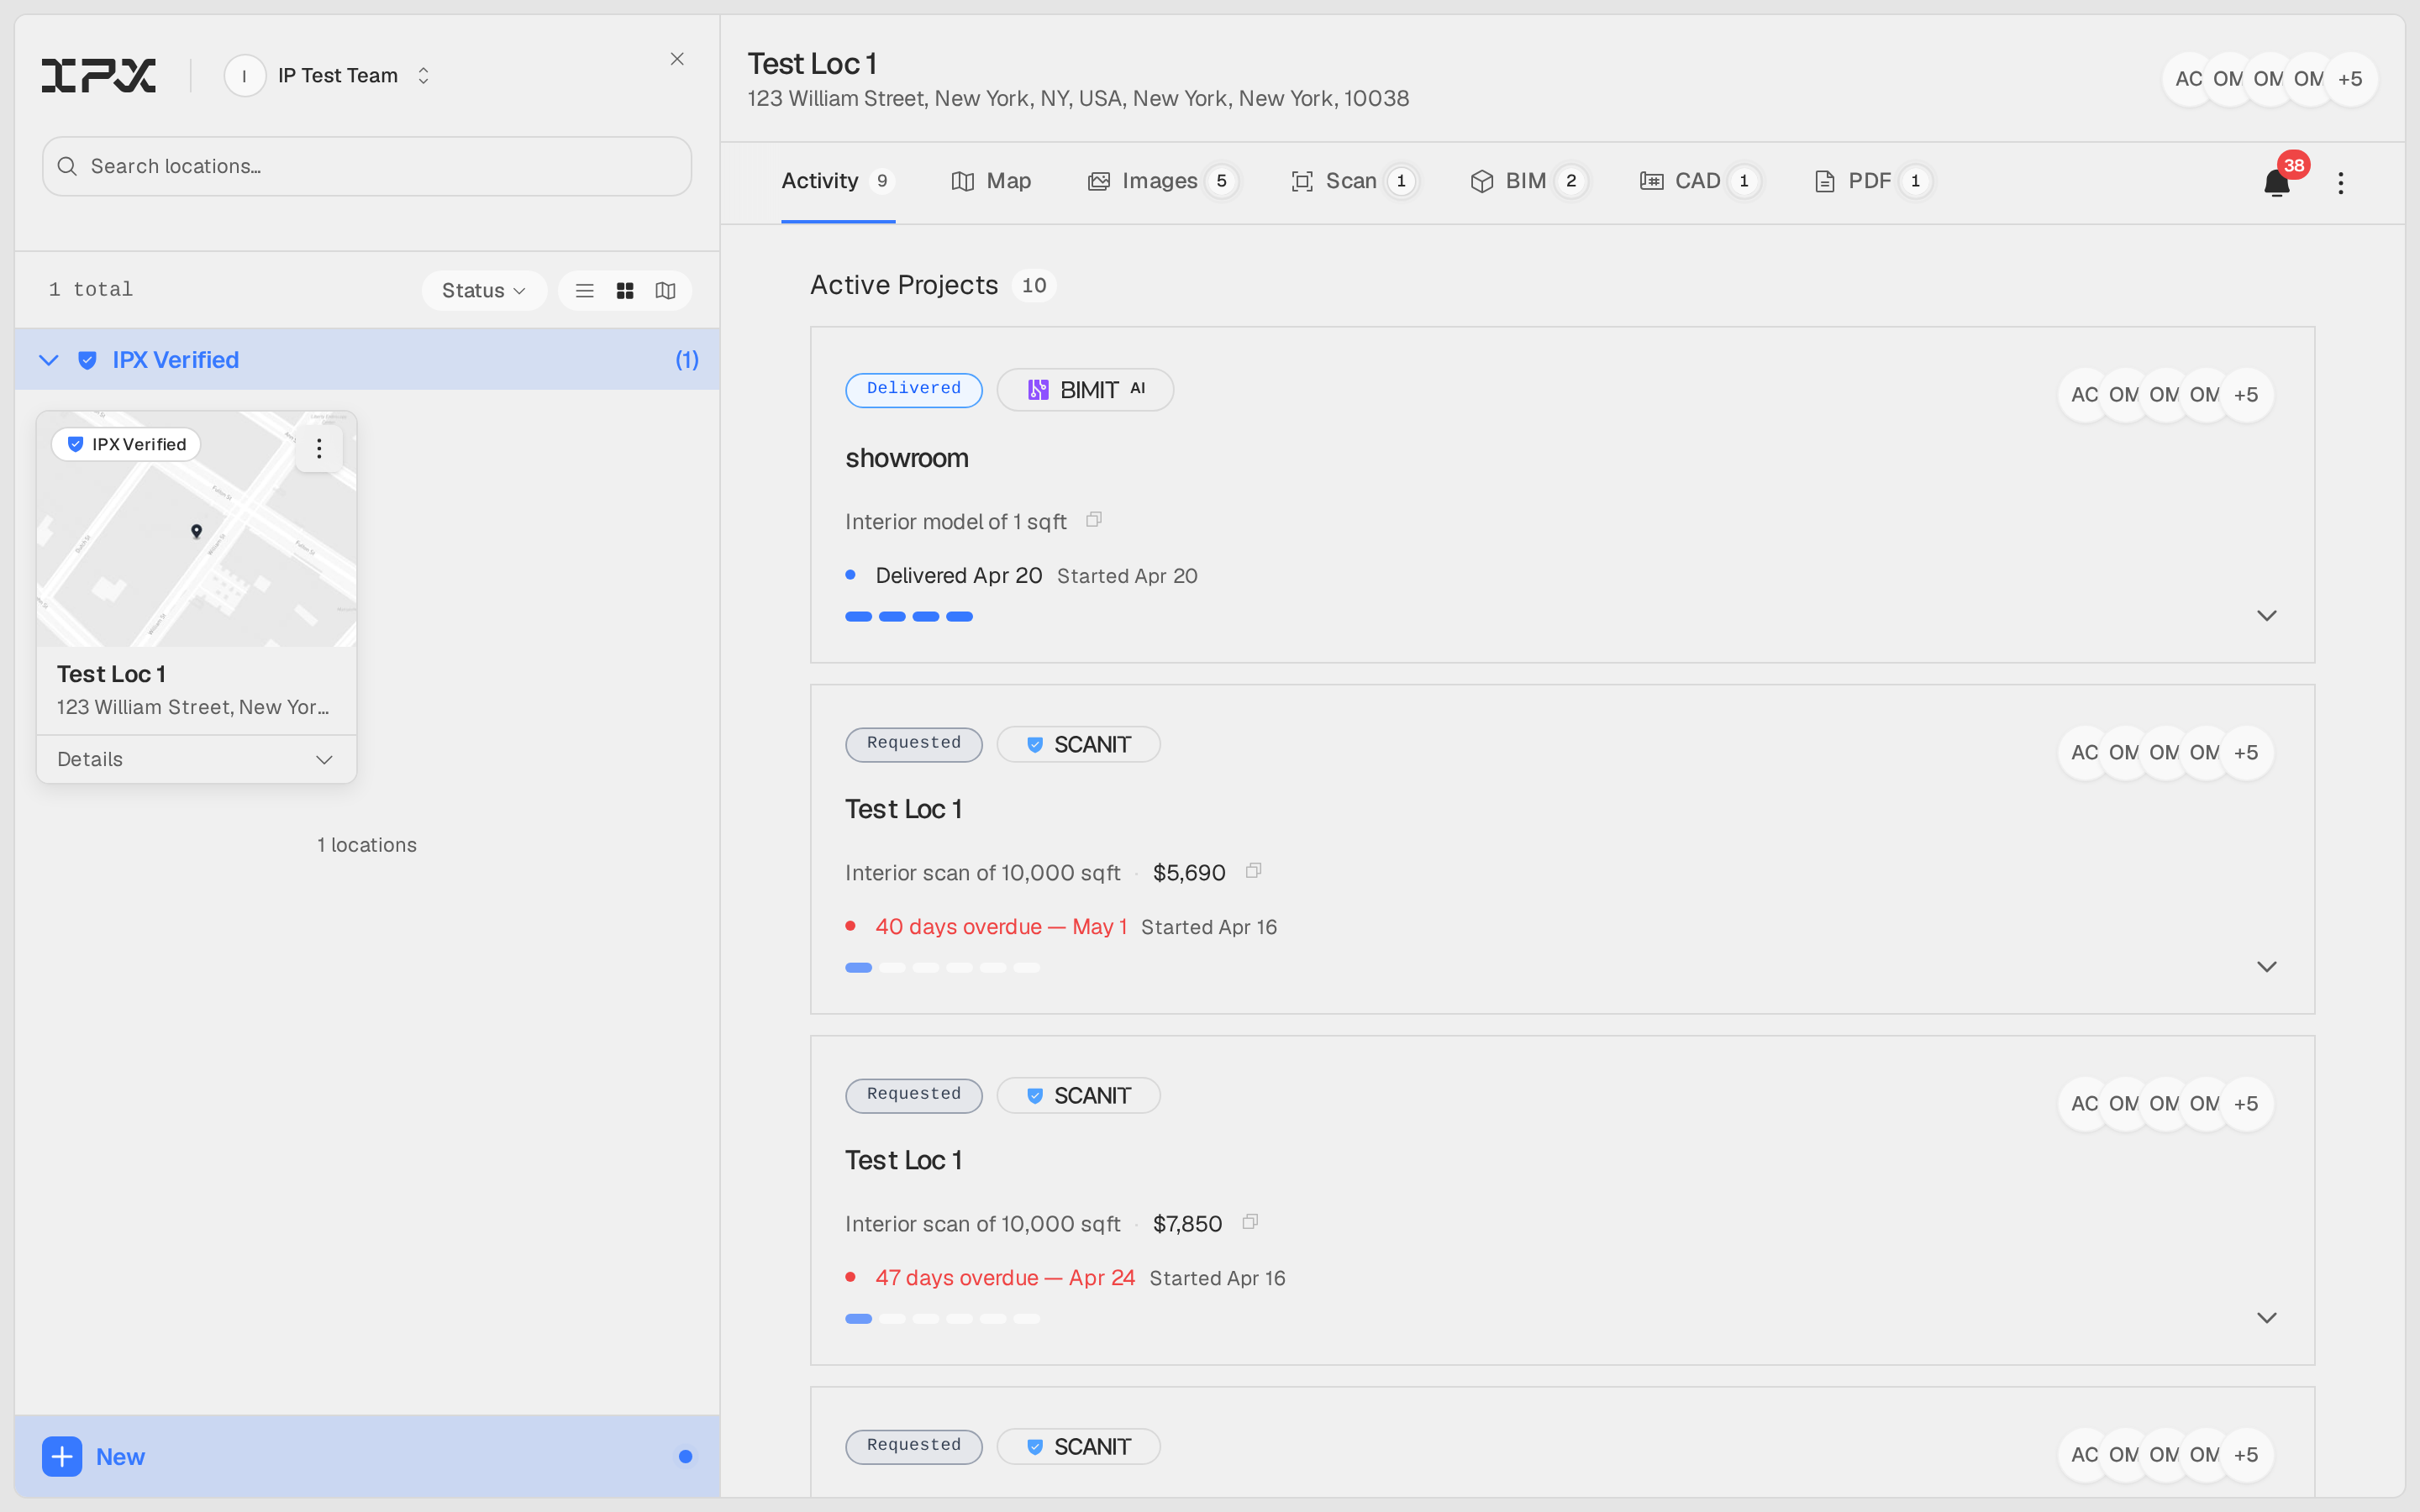Screen dimensions: 2420x1512
Task: Click '47 days overdue — Apr 24' text
Action: [x=1005, y=1278]
